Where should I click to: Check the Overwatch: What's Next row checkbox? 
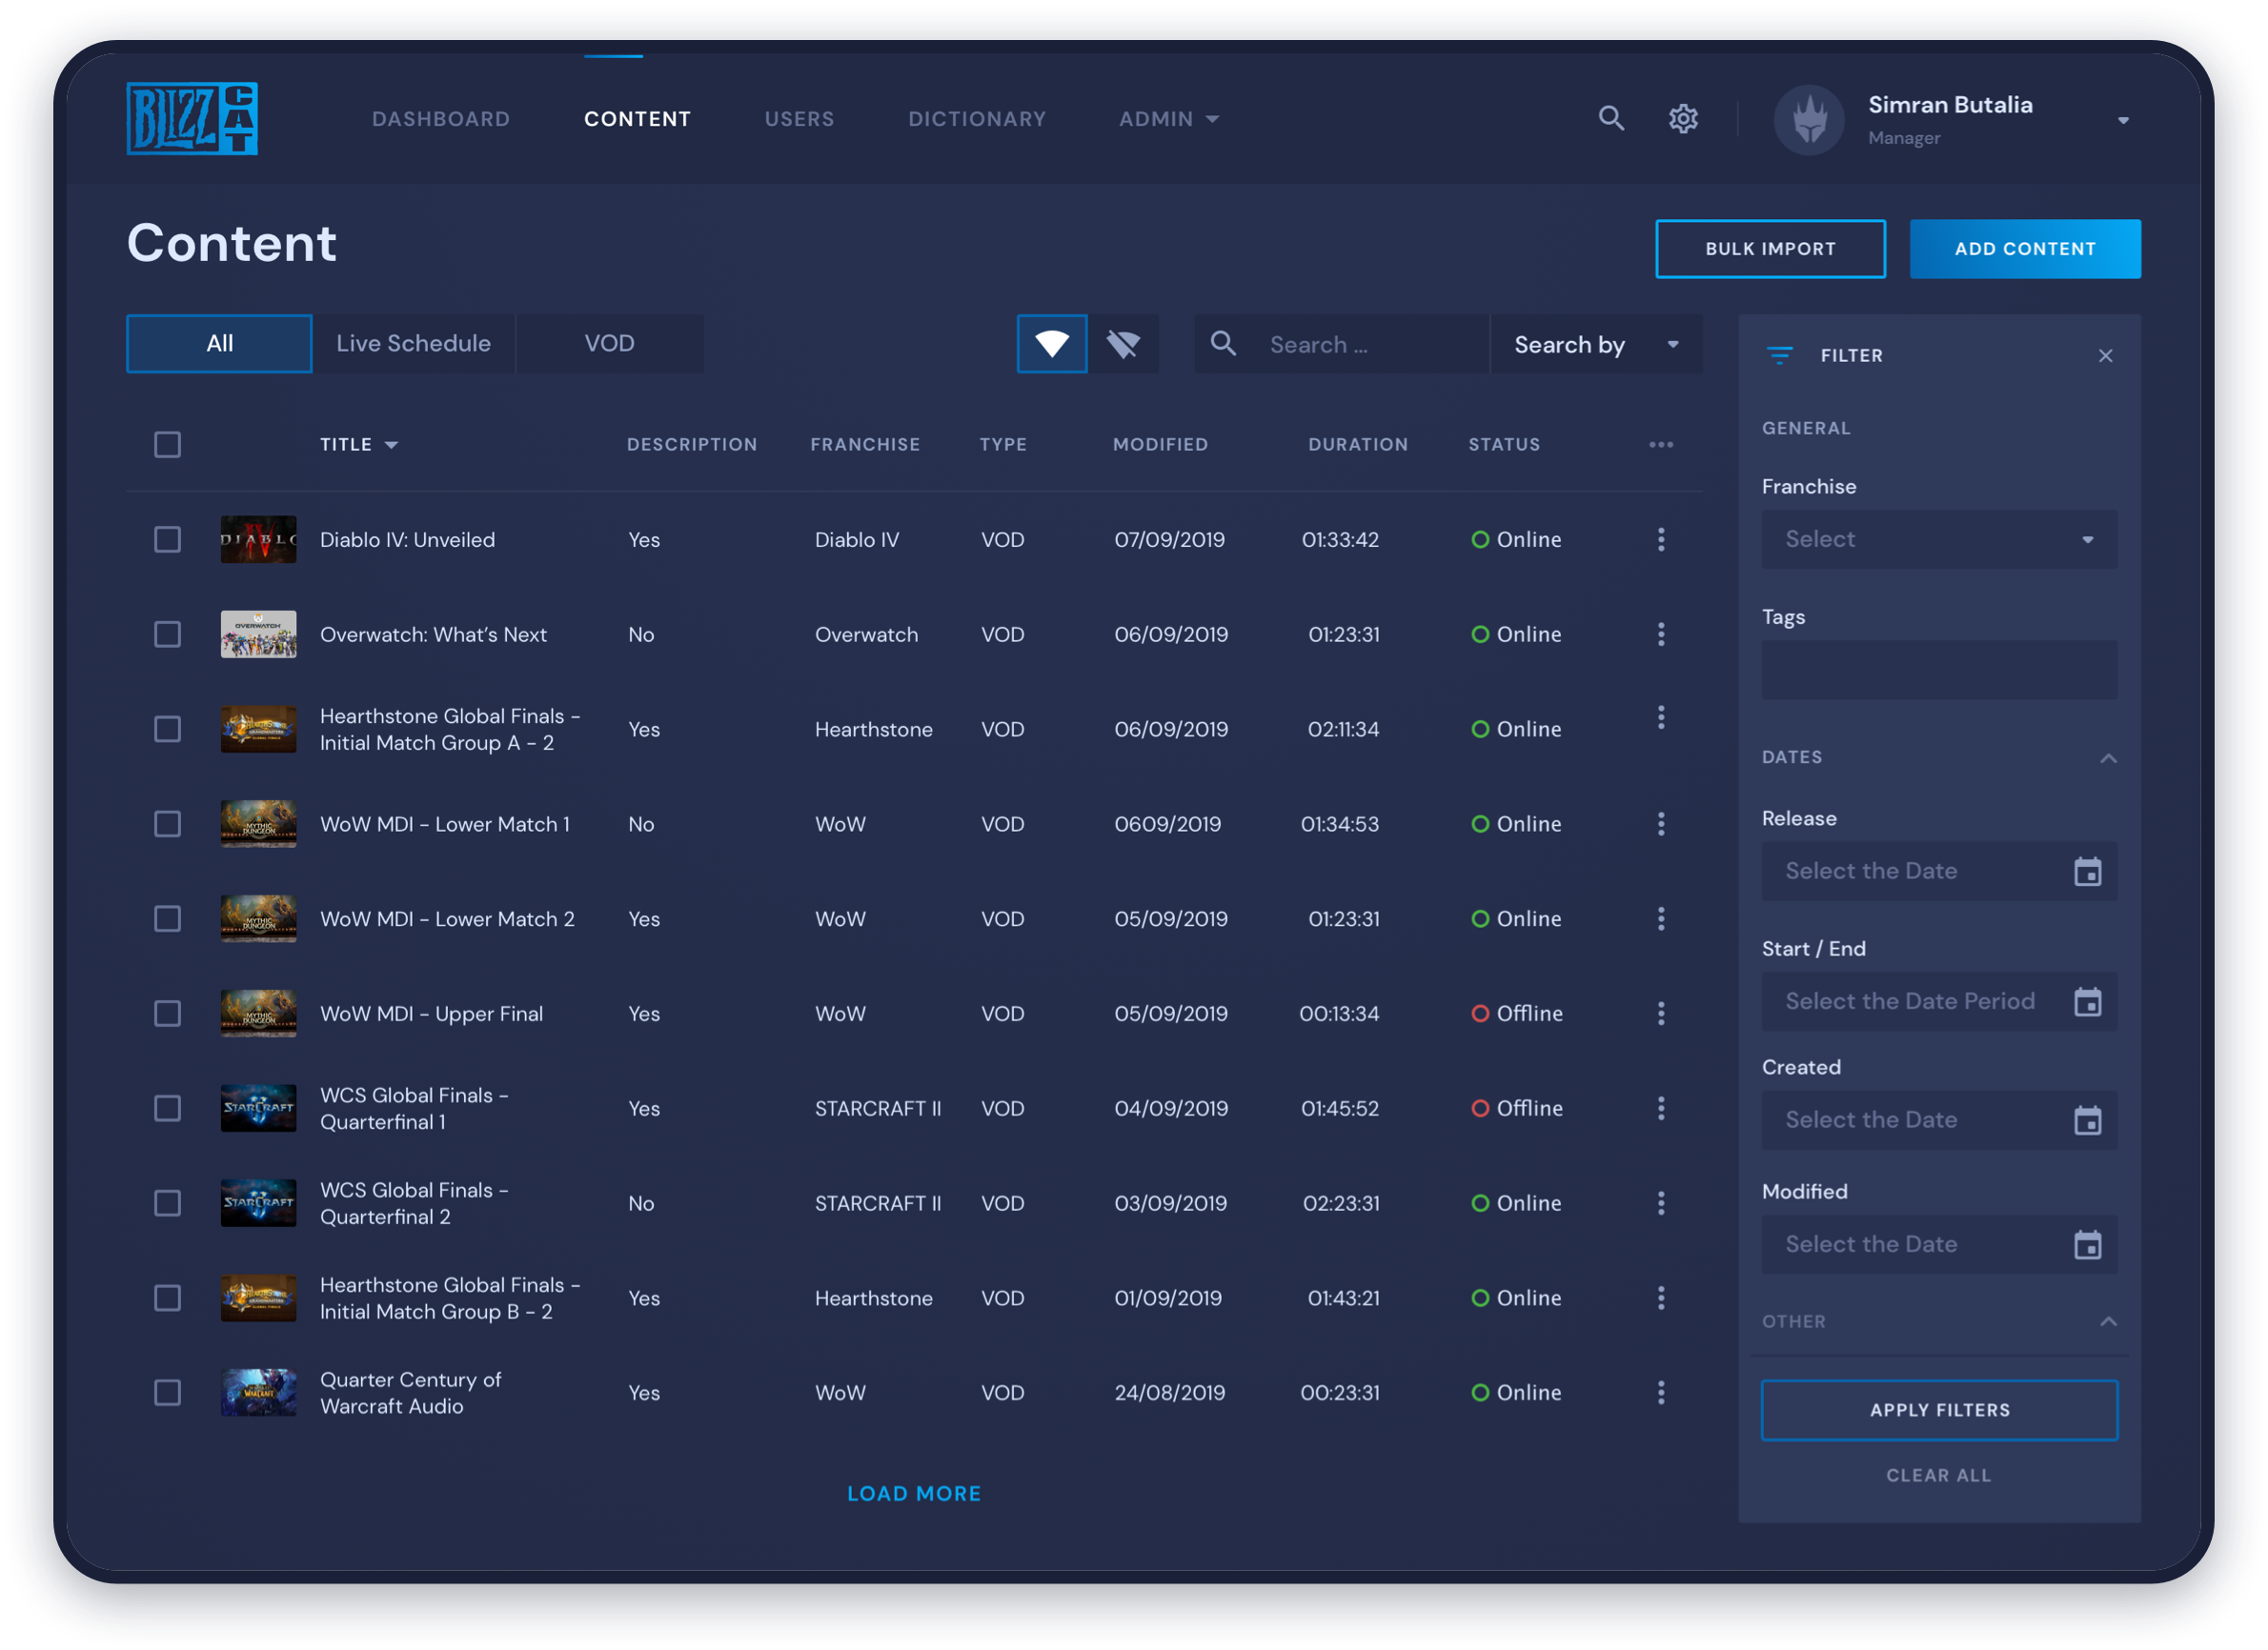[x=167, y=634]
